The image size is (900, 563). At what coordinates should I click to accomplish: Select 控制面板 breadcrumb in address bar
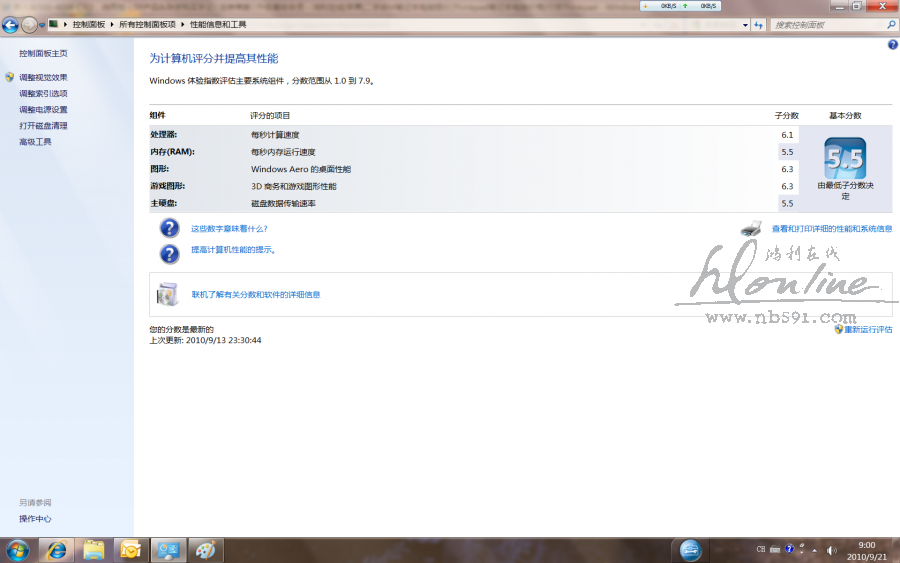[89, 25]
